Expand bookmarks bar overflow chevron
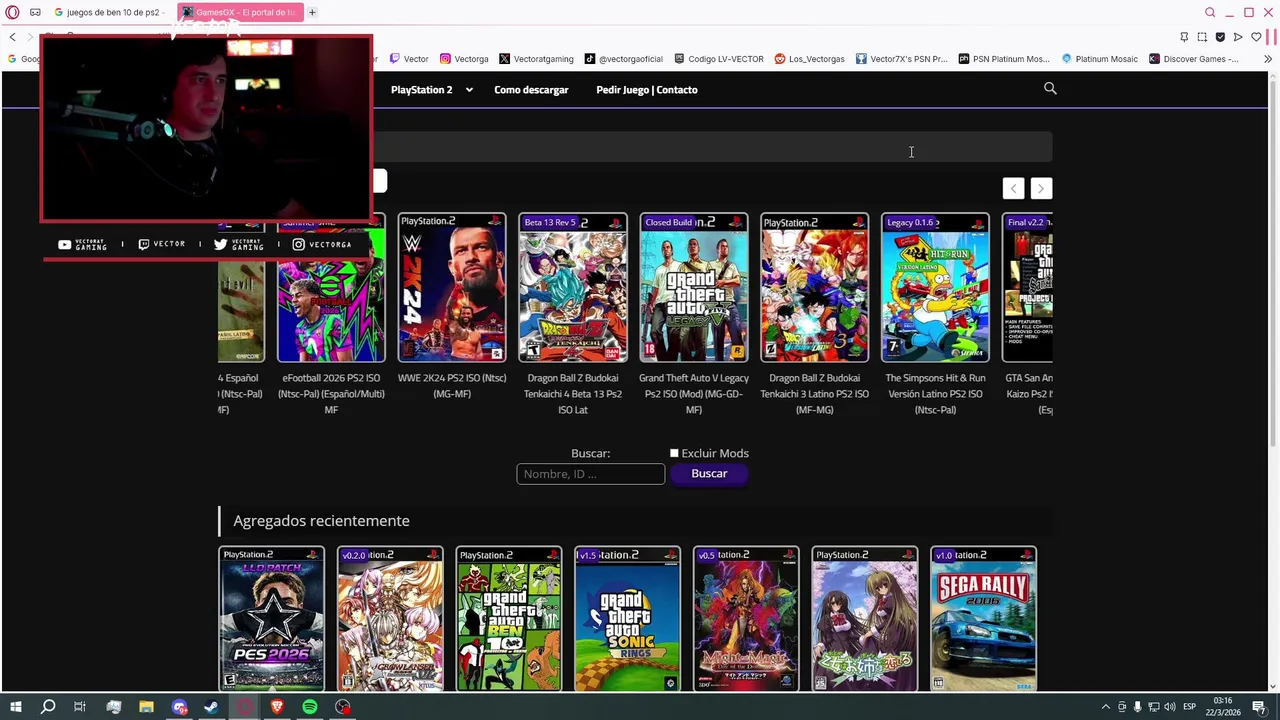 (1268, 59)
